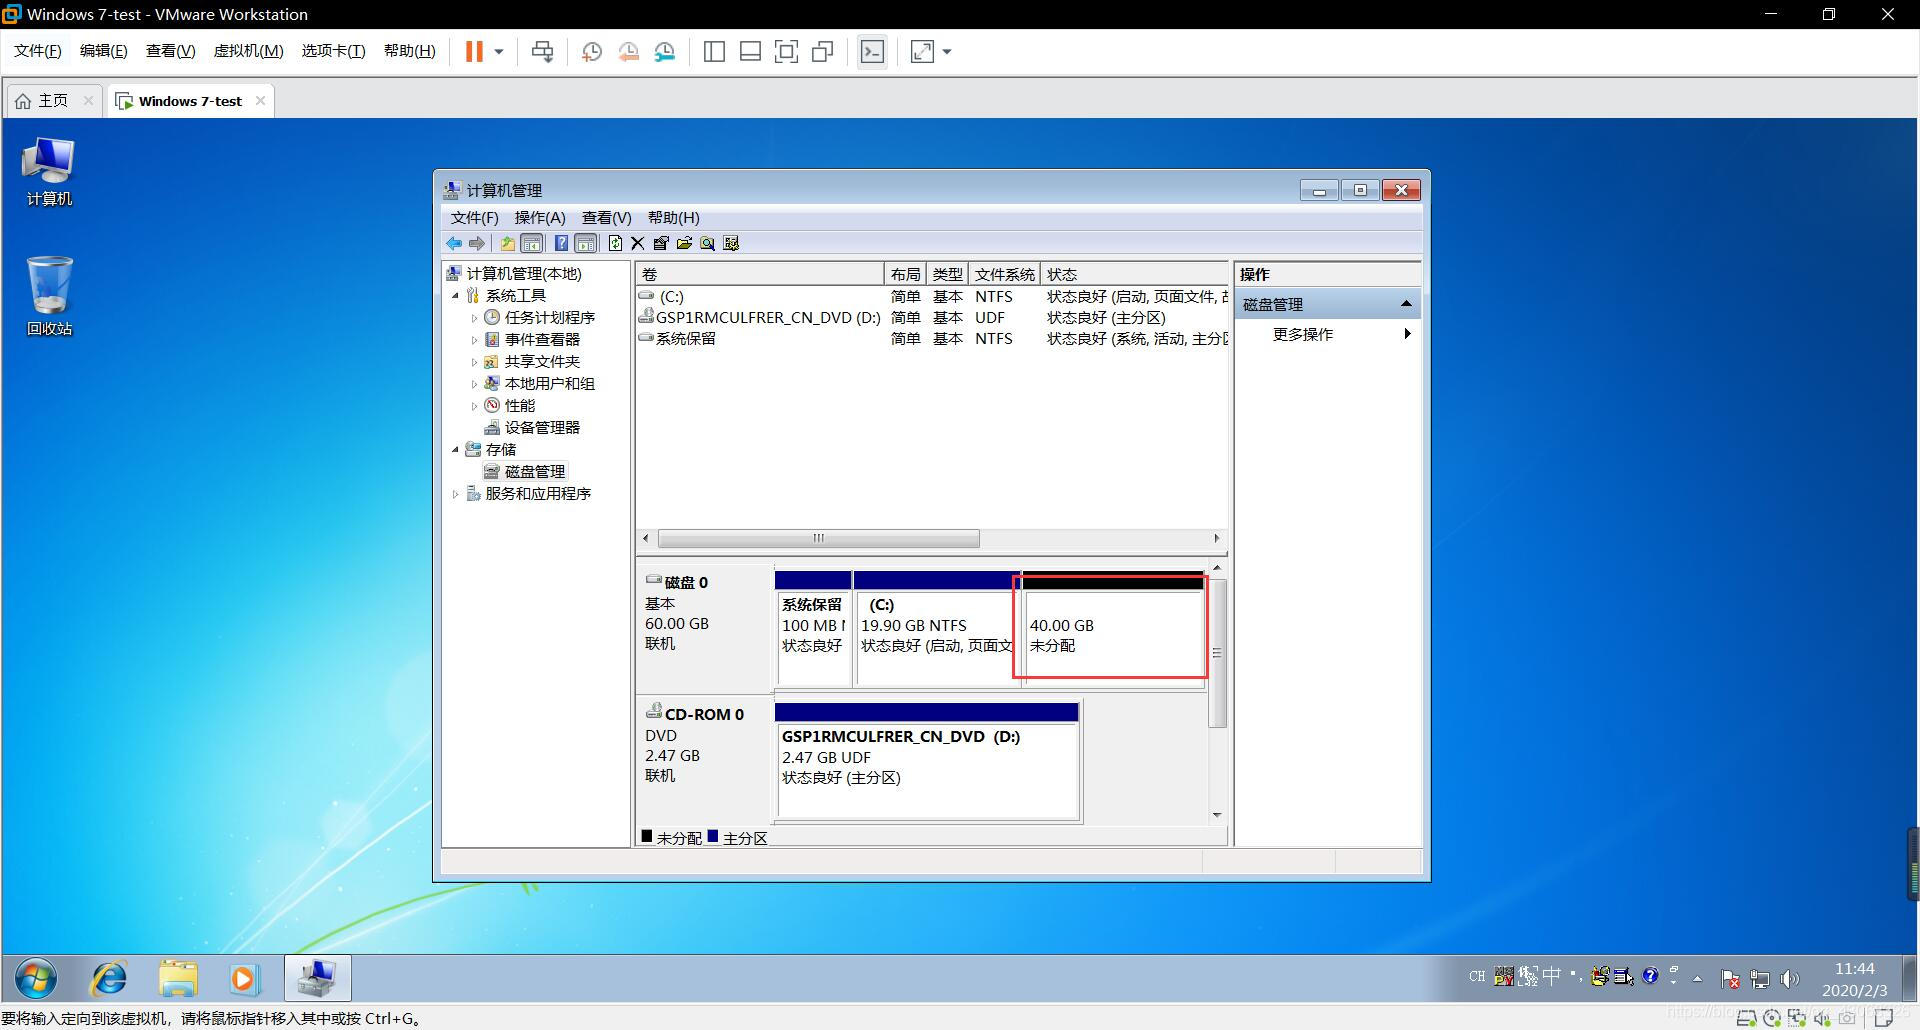Click the blue 主分区 legend color swatch
Viewport: 1920px width, 1030px height.
point(712,836)
